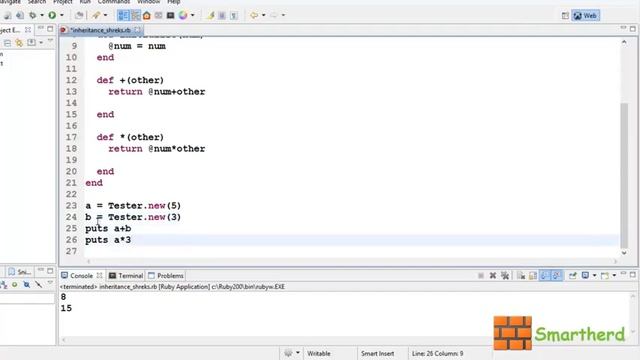
Task: Switch to the Web perspective
Action: pyautogui.click(x=585, y=16)
